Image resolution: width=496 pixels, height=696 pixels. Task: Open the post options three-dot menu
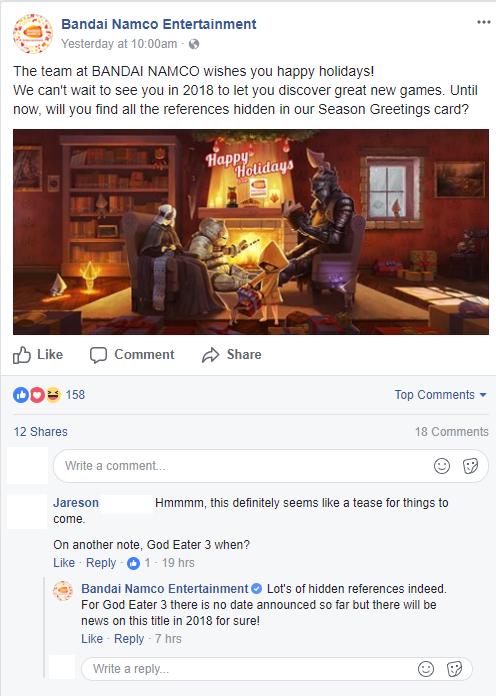[x=483, y=22]
